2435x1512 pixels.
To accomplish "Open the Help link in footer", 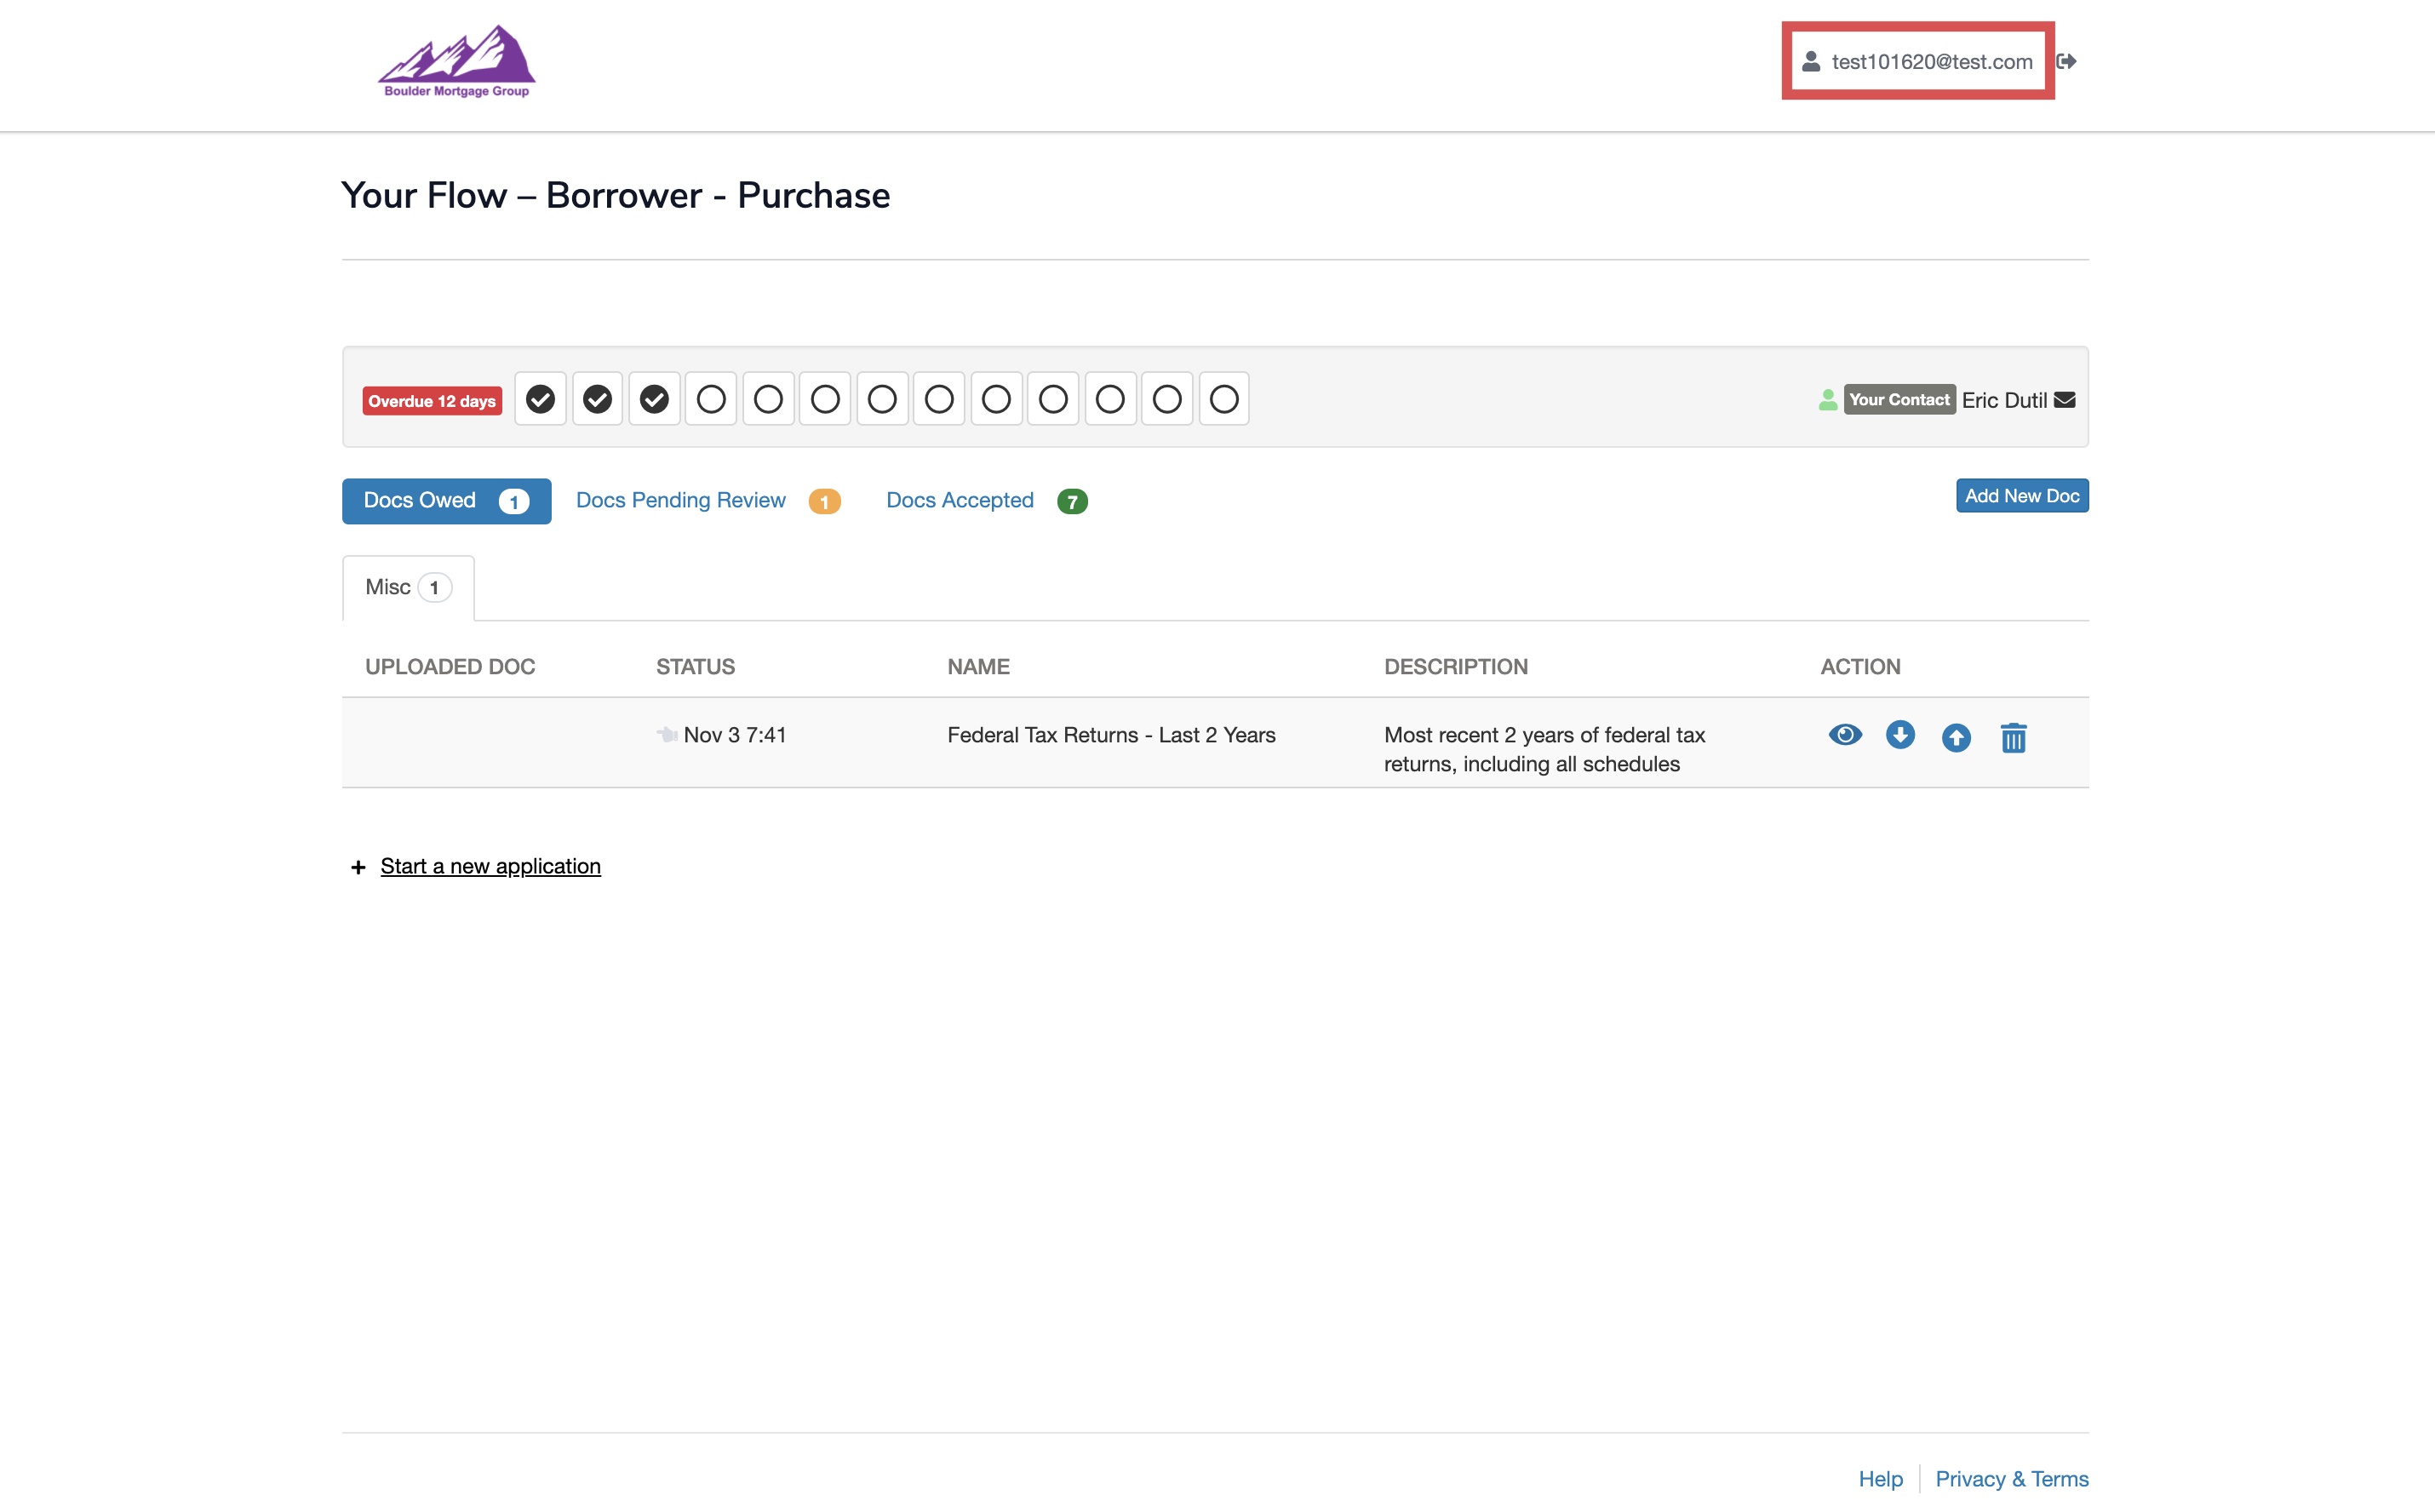I will pos(1880,1478).
